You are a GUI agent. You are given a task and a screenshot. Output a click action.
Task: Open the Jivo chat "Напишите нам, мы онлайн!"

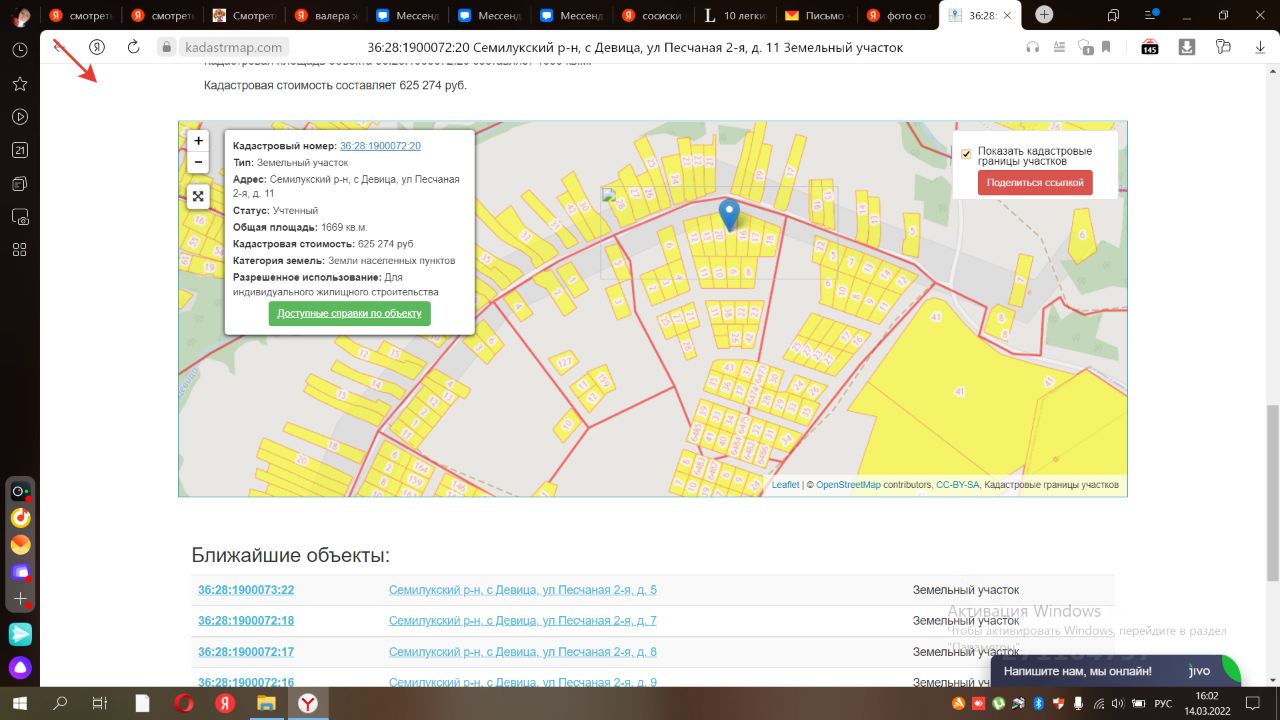[x=1116, y=671]
